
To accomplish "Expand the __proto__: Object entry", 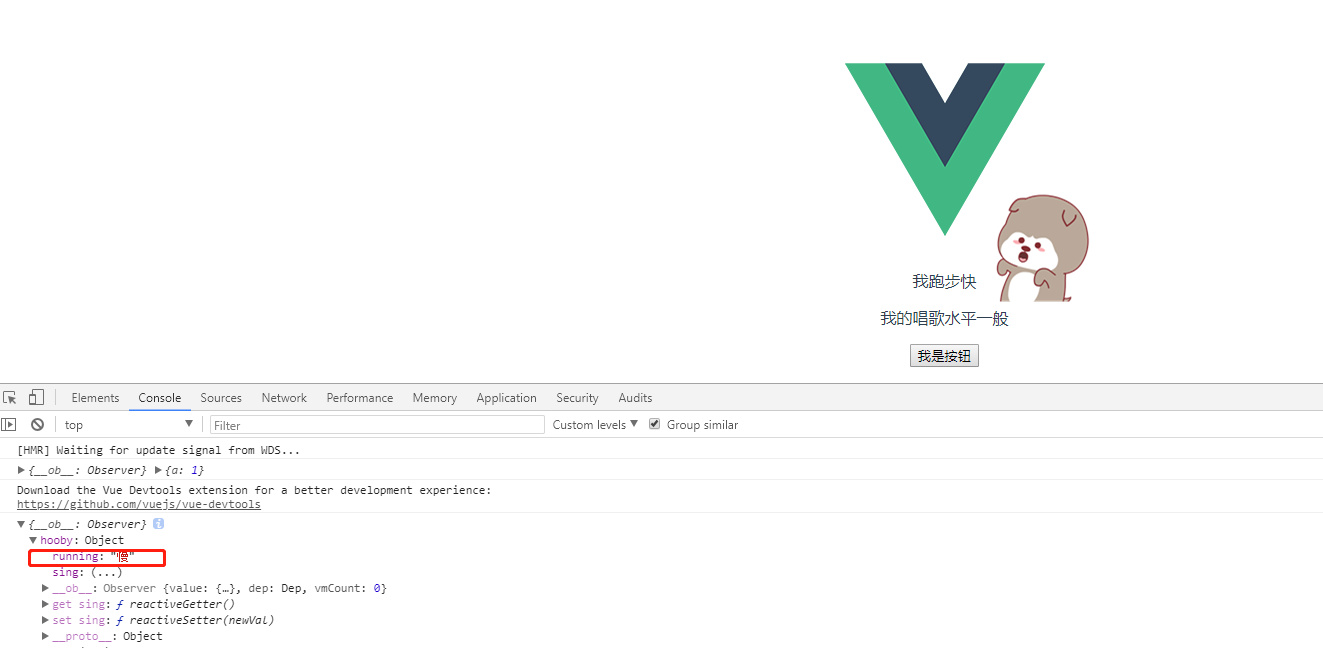I will [x=46, y=636].
